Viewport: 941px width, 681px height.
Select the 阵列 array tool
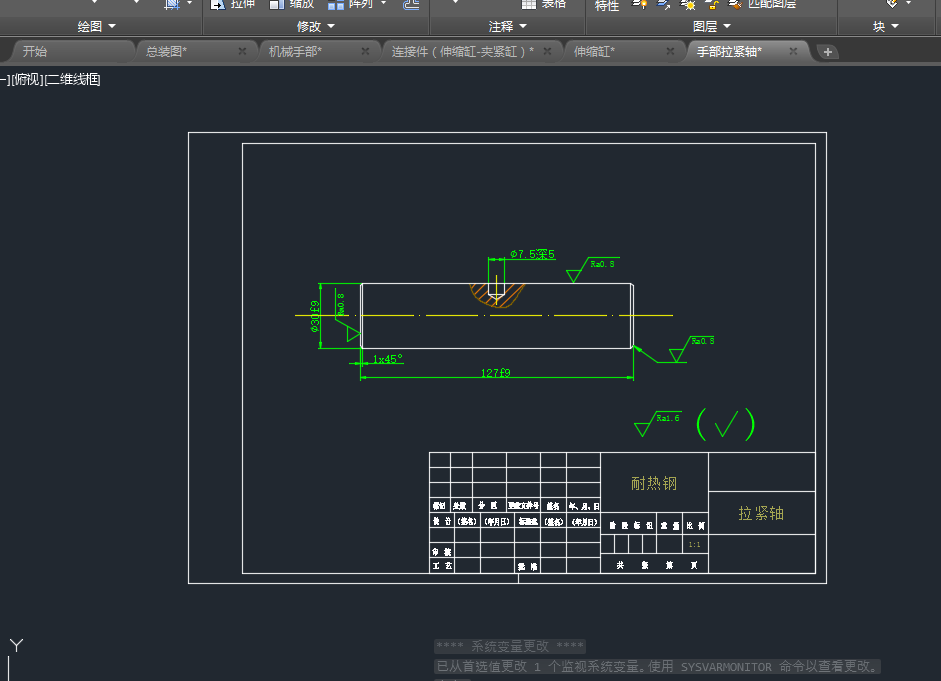point(351,4)
